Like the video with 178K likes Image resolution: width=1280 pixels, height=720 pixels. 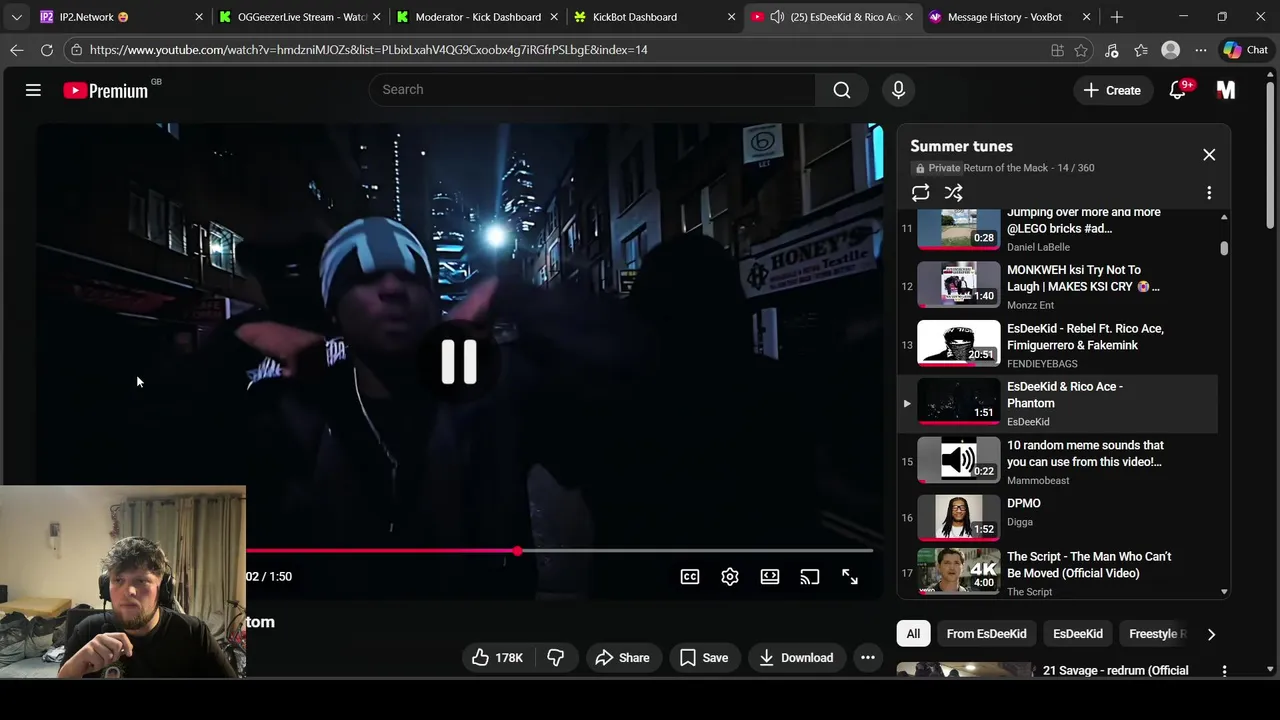(x=498, y=658)
